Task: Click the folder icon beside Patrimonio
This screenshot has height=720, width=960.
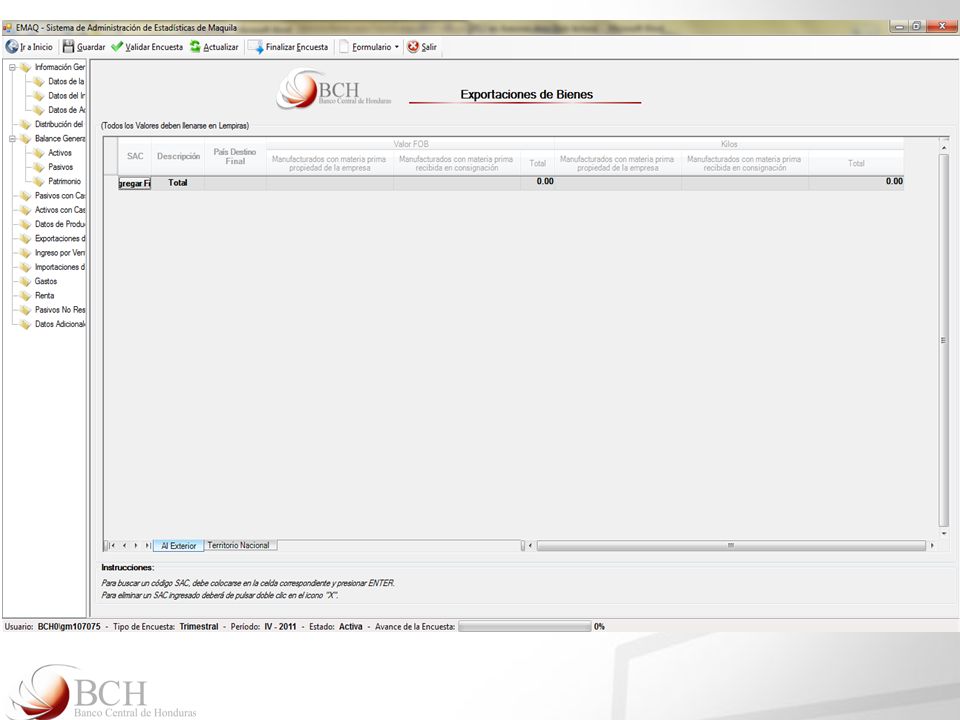Action: [39, 181]
